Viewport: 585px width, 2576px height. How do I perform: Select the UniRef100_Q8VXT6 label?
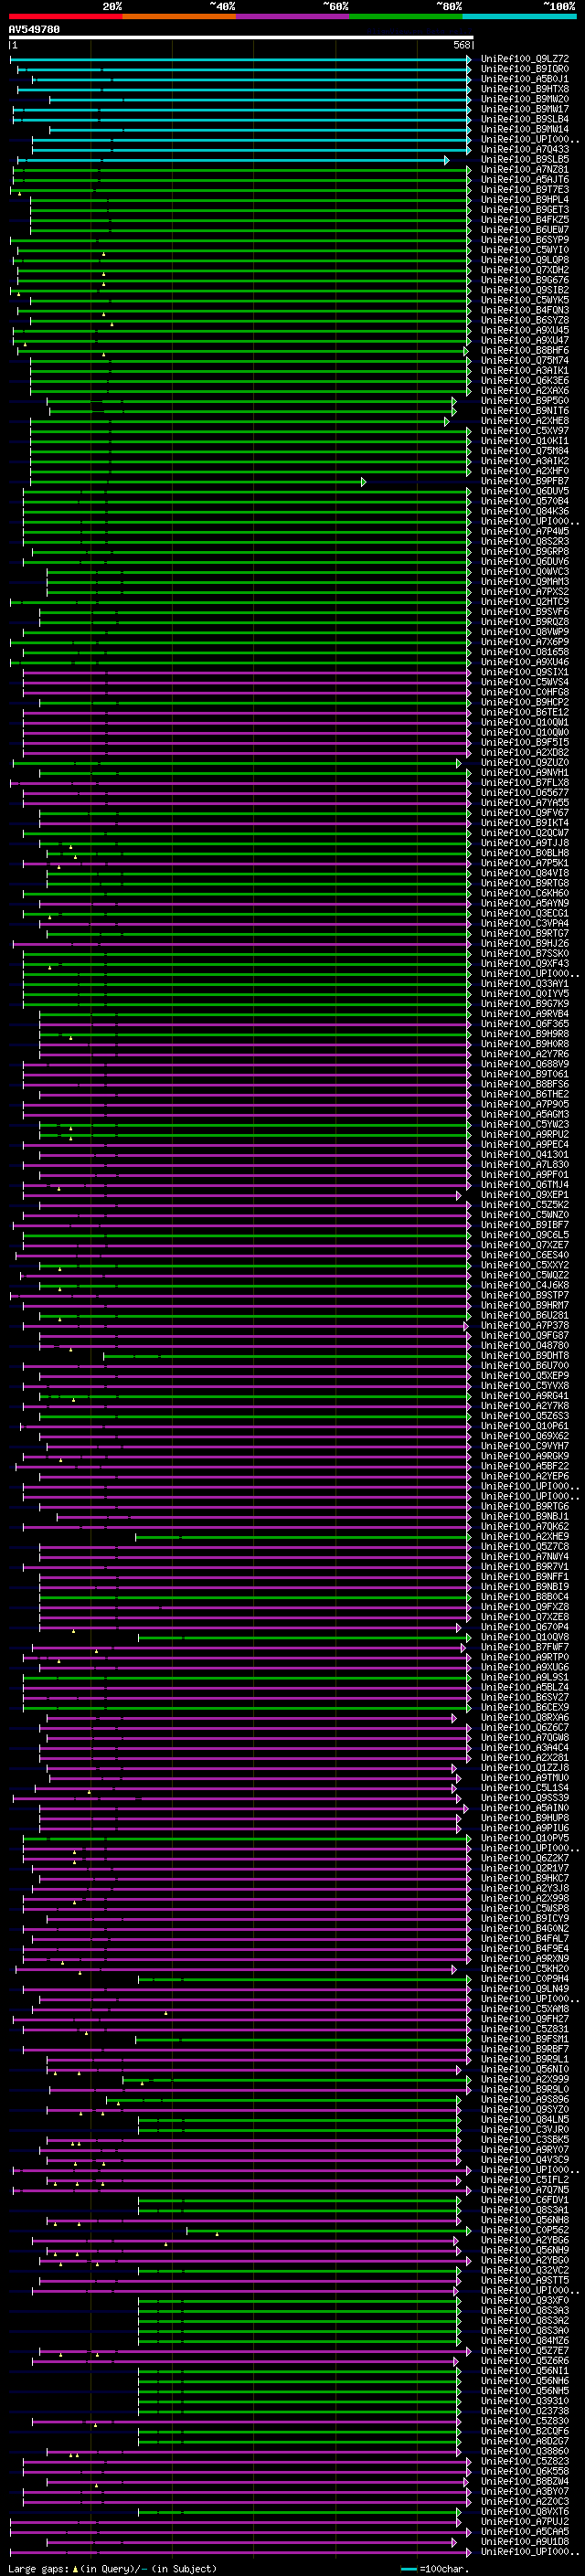tap(525, 2511)
